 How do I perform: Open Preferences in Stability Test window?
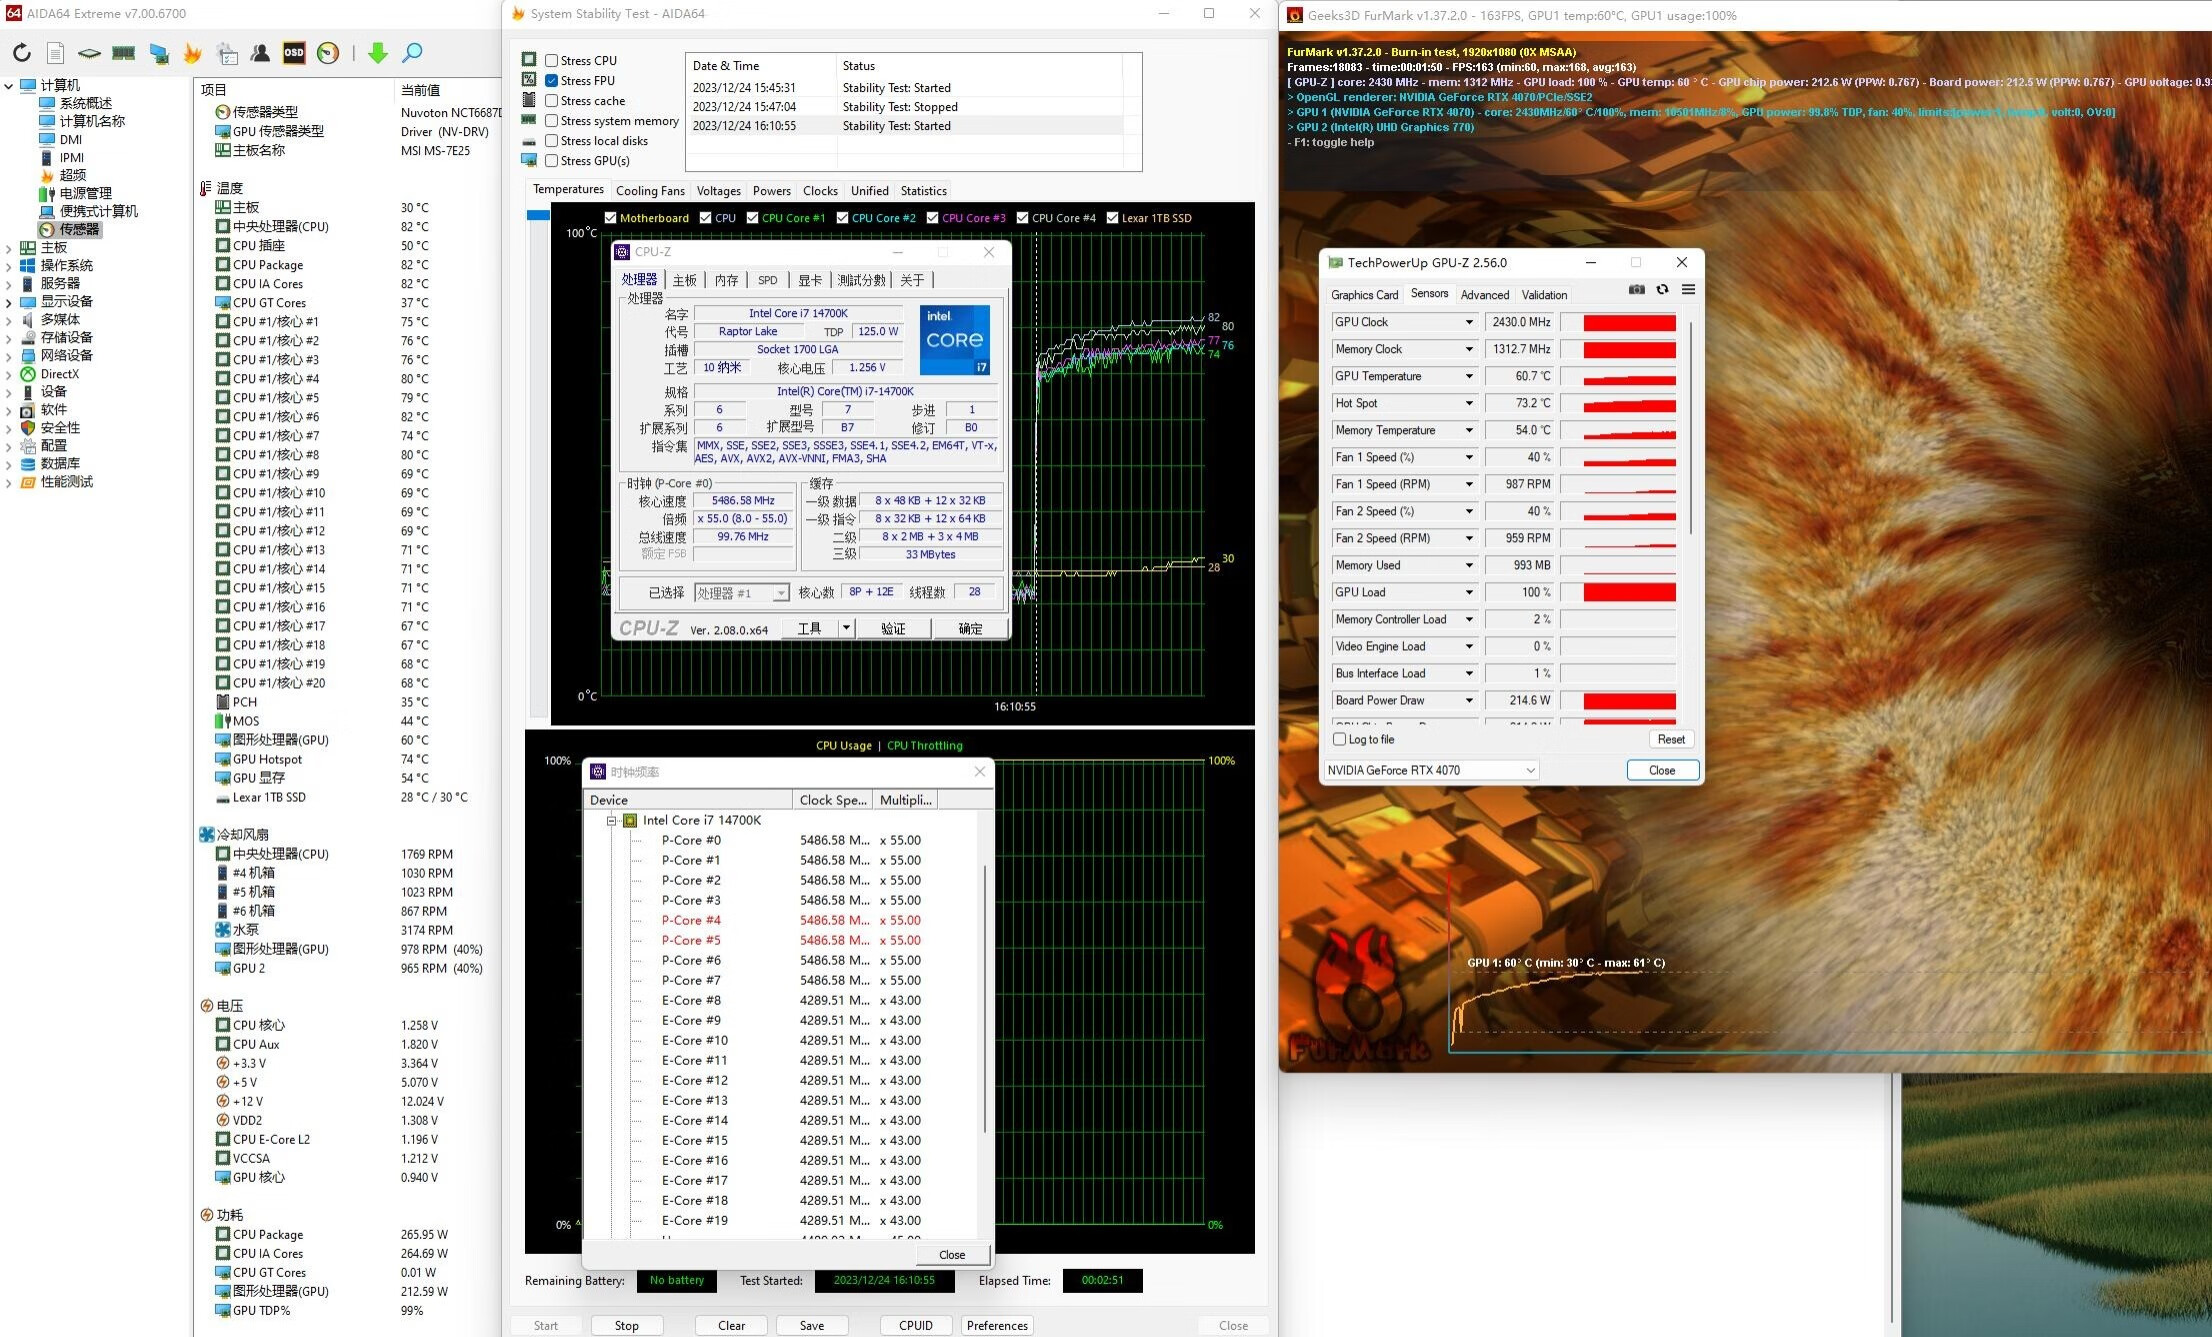[997, 1325]
